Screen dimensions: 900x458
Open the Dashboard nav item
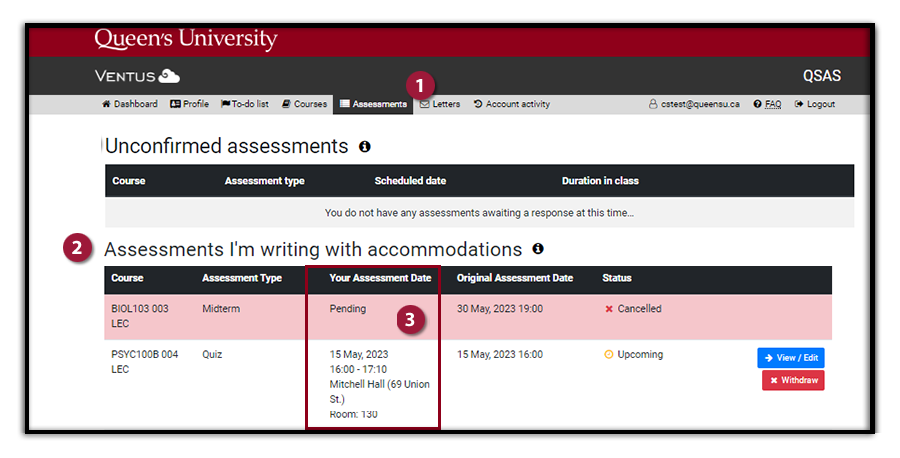pos(130,104)
